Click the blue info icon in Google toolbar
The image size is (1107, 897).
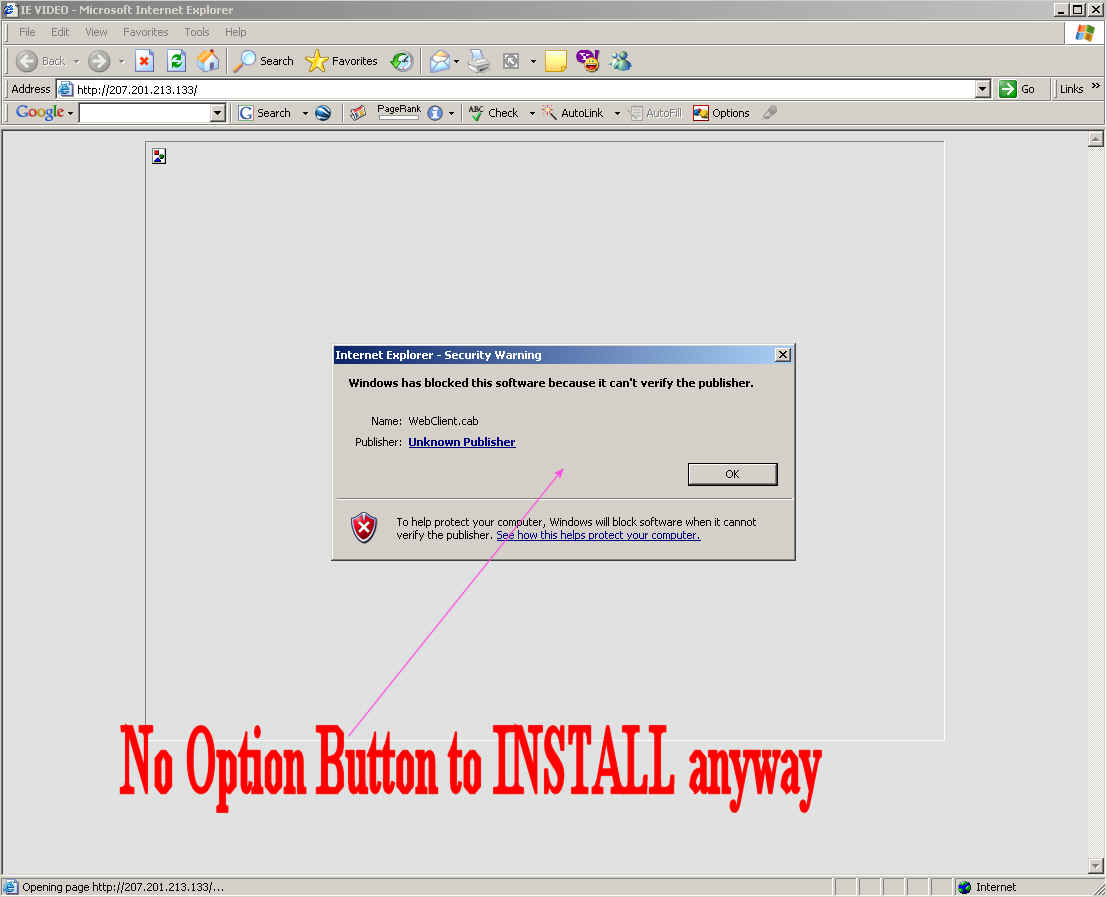click(435, 113)
